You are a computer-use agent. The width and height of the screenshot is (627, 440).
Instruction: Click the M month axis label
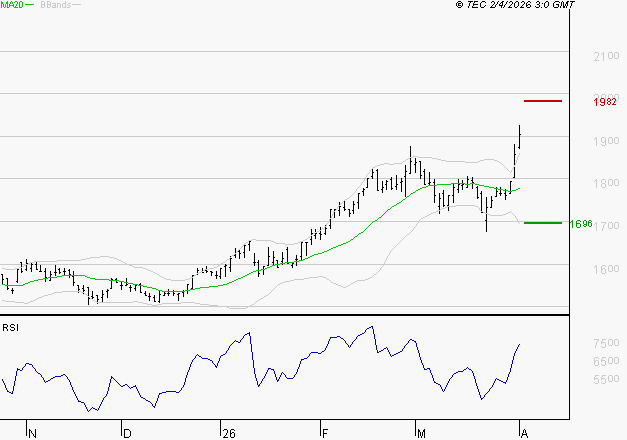click(x=421, y=434)
